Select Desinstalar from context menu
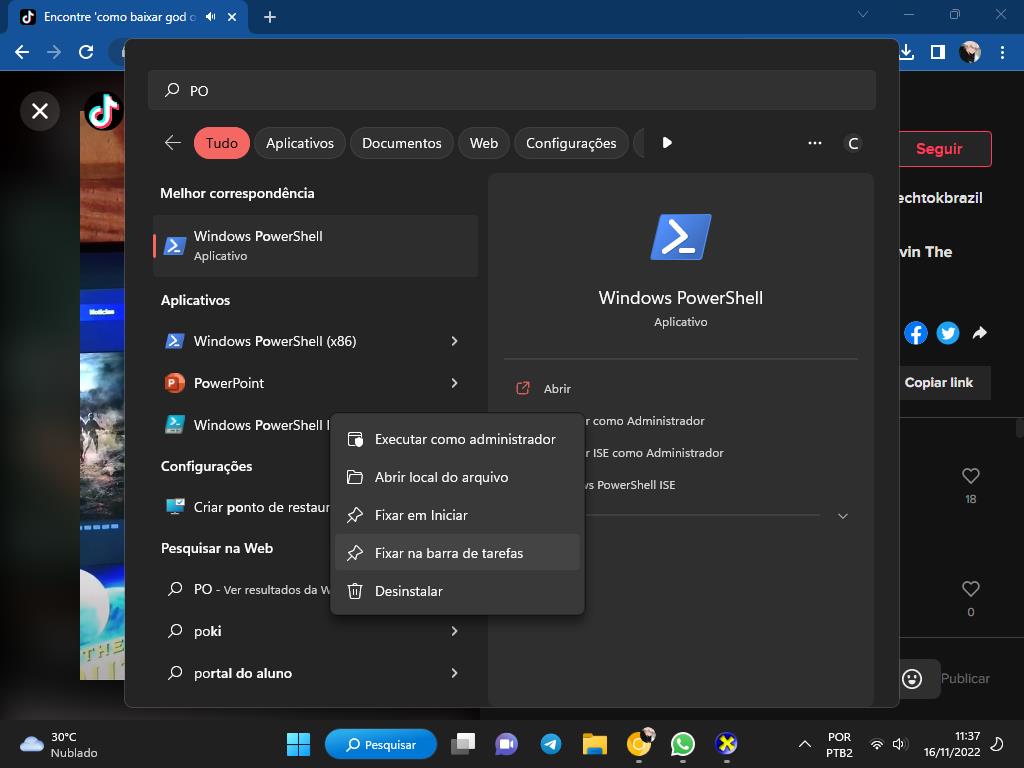 click(x=408, y=591)
